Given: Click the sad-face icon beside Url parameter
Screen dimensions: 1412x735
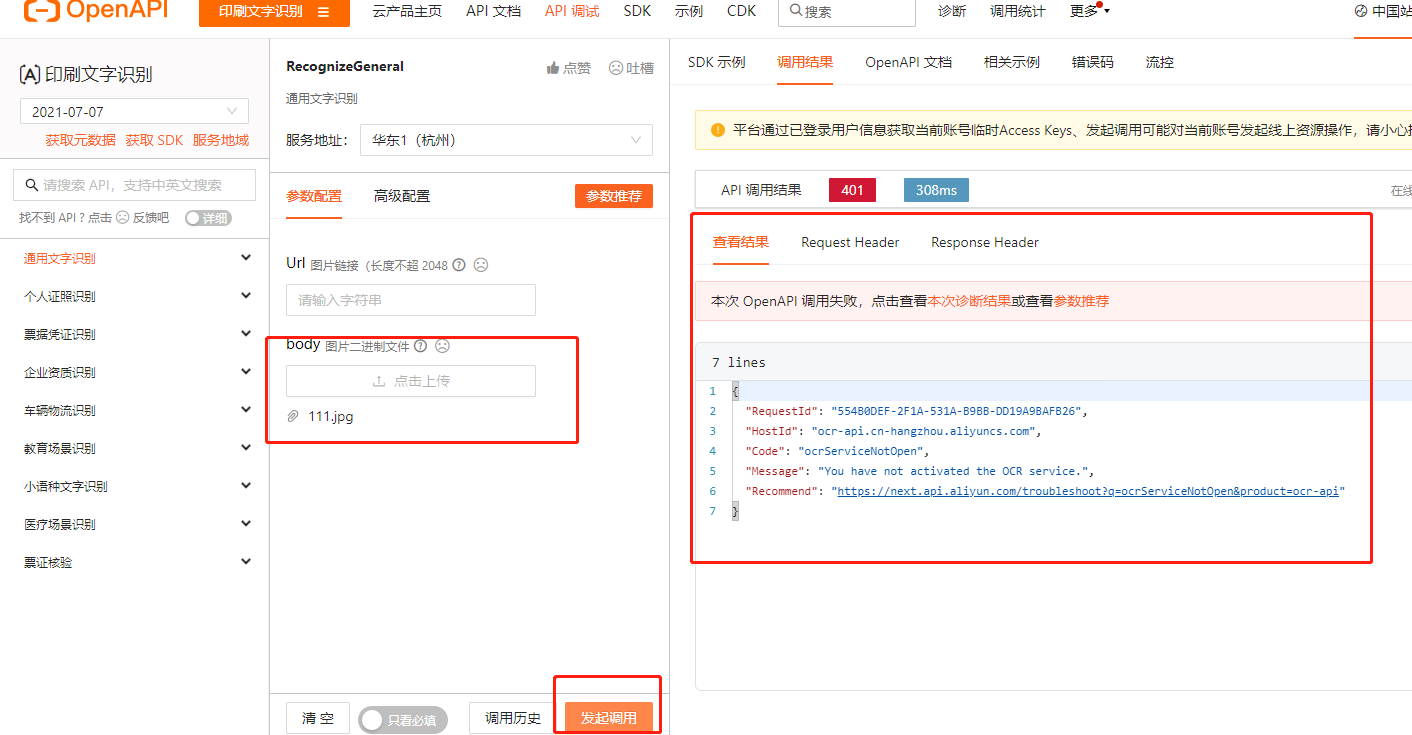Looking at the screenshot, I should pos(481,265).
